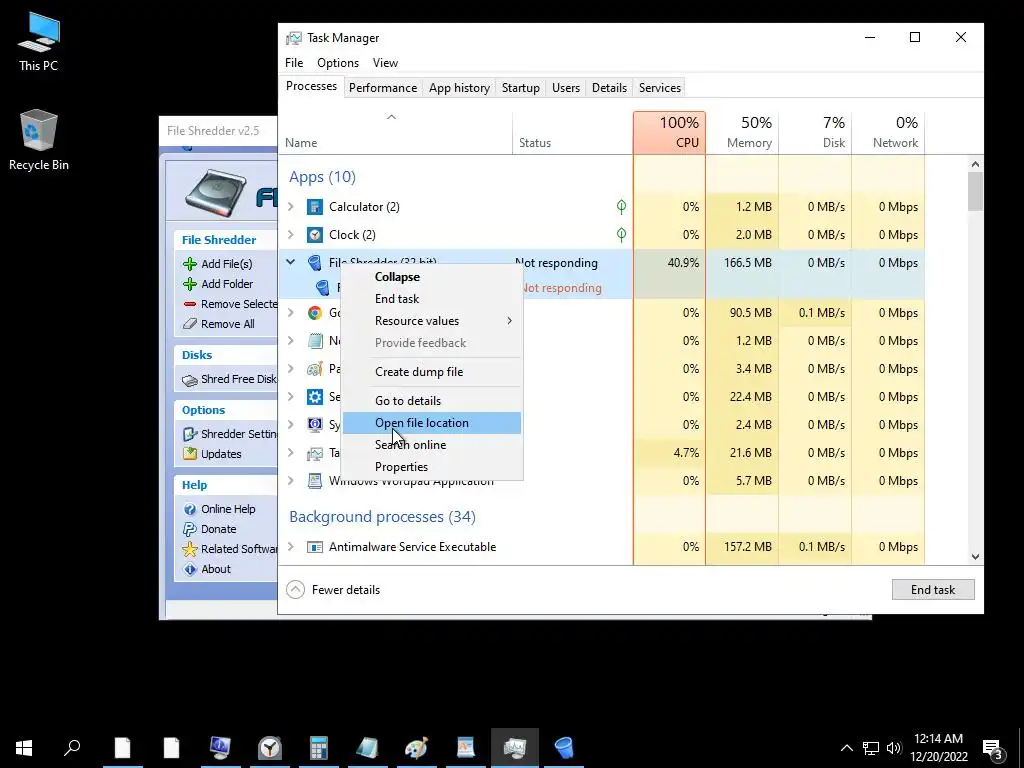Open the Services tab

660,88
